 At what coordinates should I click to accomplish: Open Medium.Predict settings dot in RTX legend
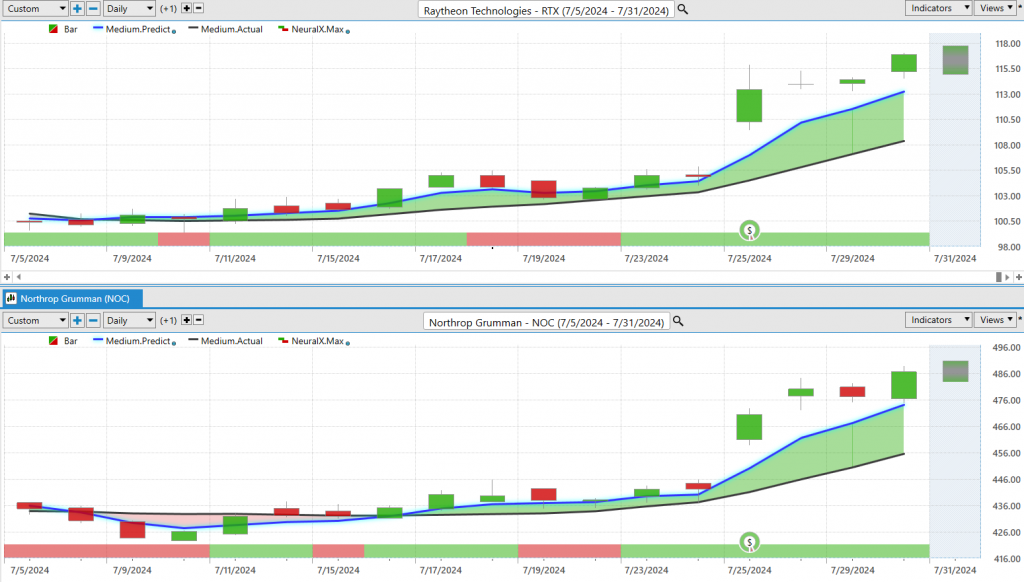(174, 31)
